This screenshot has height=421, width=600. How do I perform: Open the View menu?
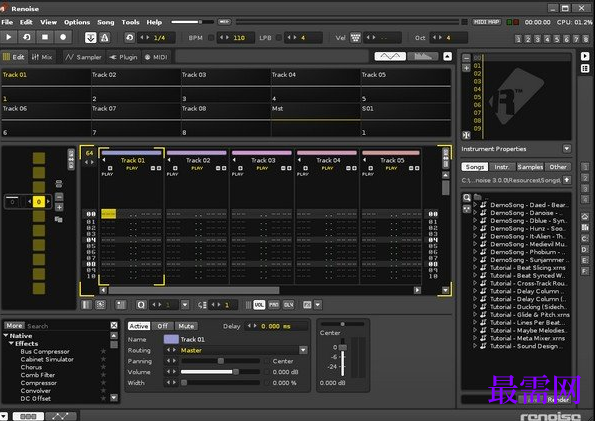click(x=49, y=22)
